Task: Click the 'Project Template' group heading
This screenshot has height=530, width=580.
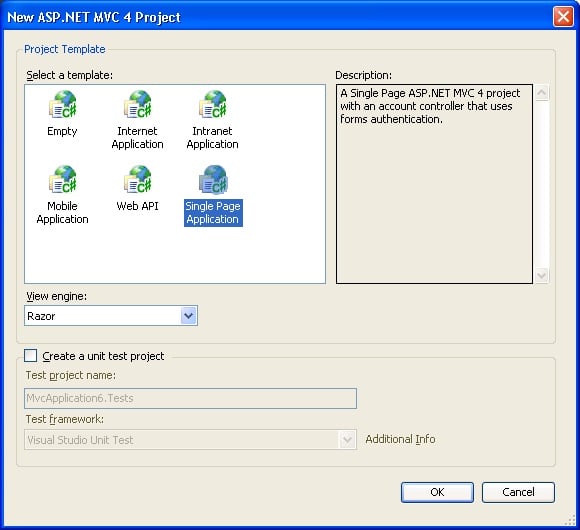Action: (65, 49)
